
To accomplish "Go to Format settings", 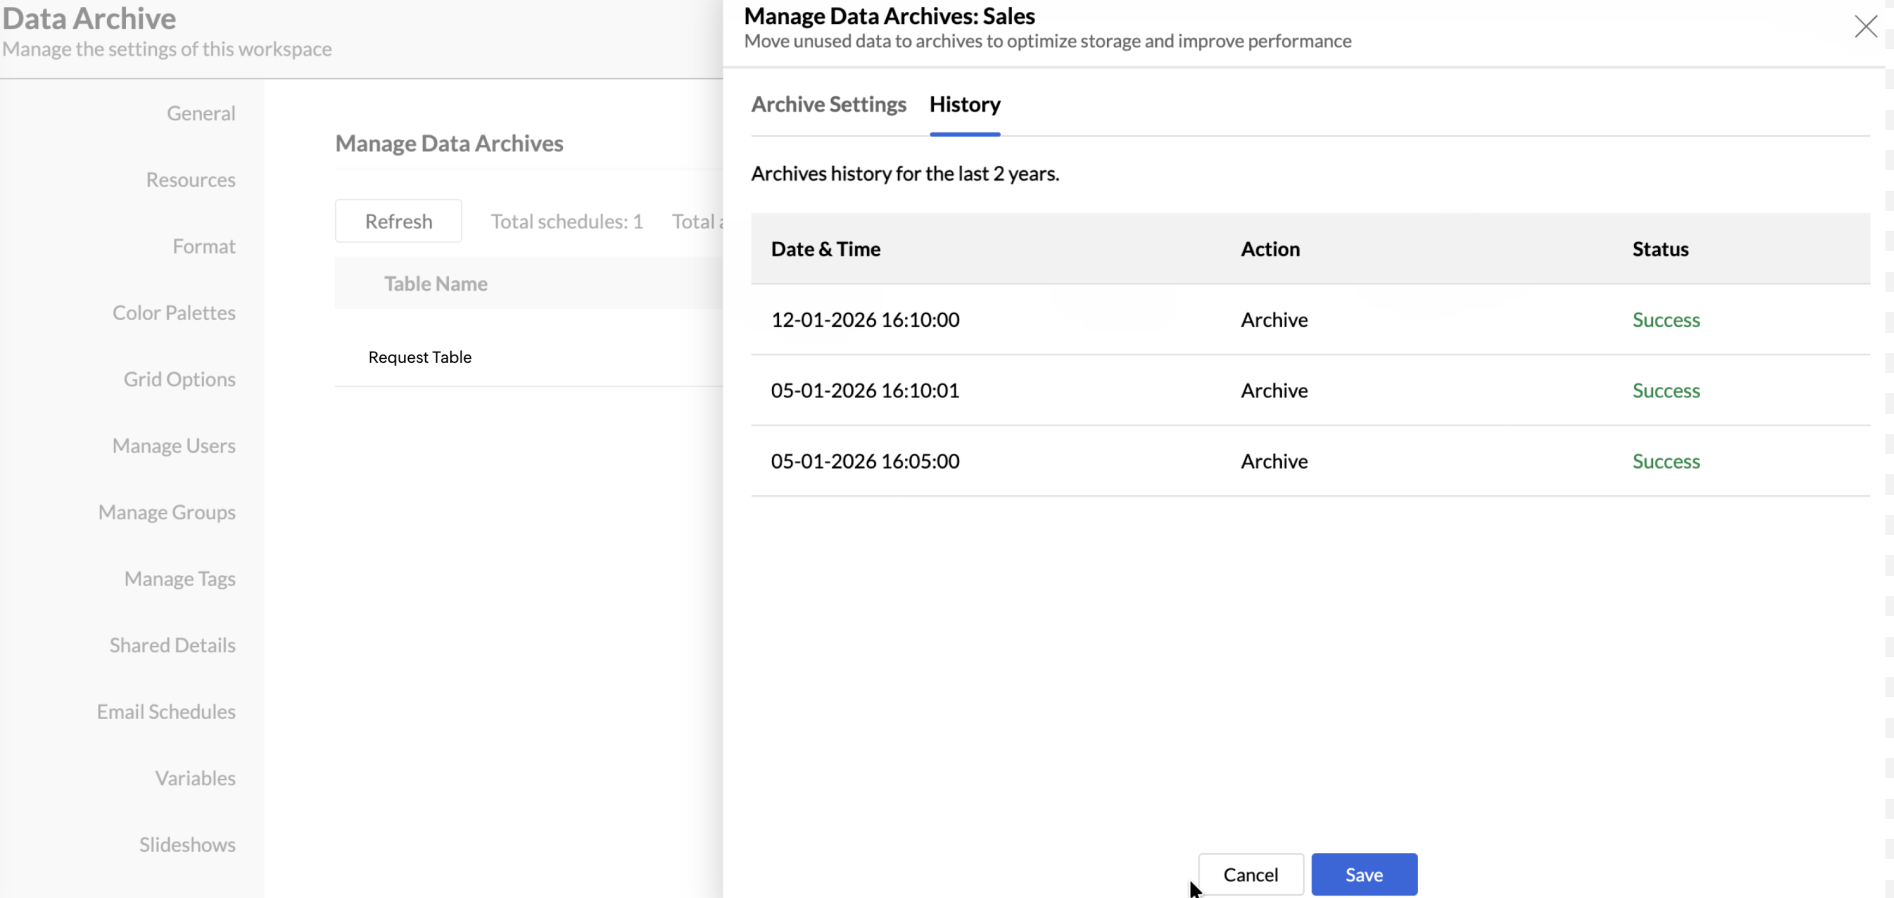I will 204,246.
